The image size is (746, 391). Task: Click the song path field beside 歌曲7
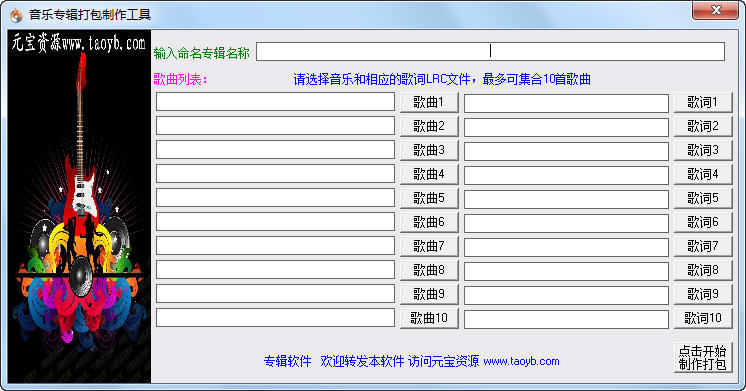pyautogui.click(x=275, y=245)
